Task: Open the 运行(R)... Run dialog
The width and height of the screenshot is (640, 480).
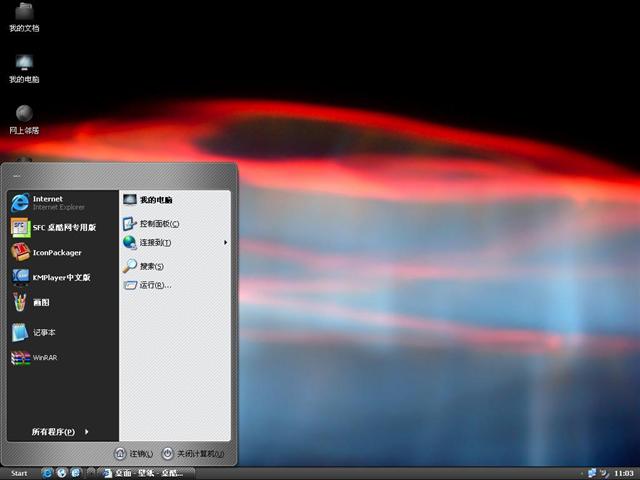Action: [x=175, y=285]
